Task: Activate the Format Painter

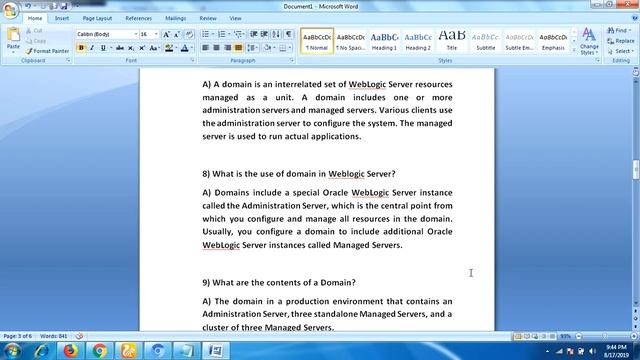Action: 47,51
